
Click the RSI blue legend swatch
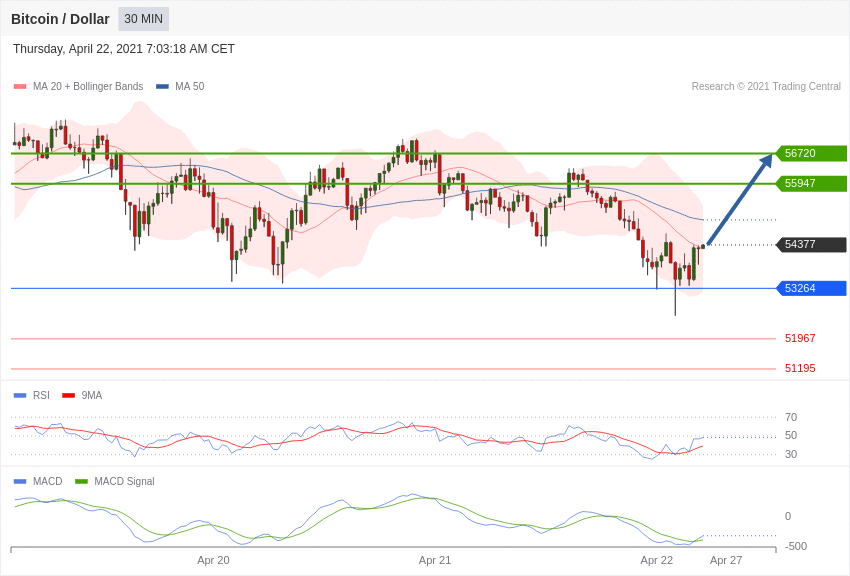20,396
